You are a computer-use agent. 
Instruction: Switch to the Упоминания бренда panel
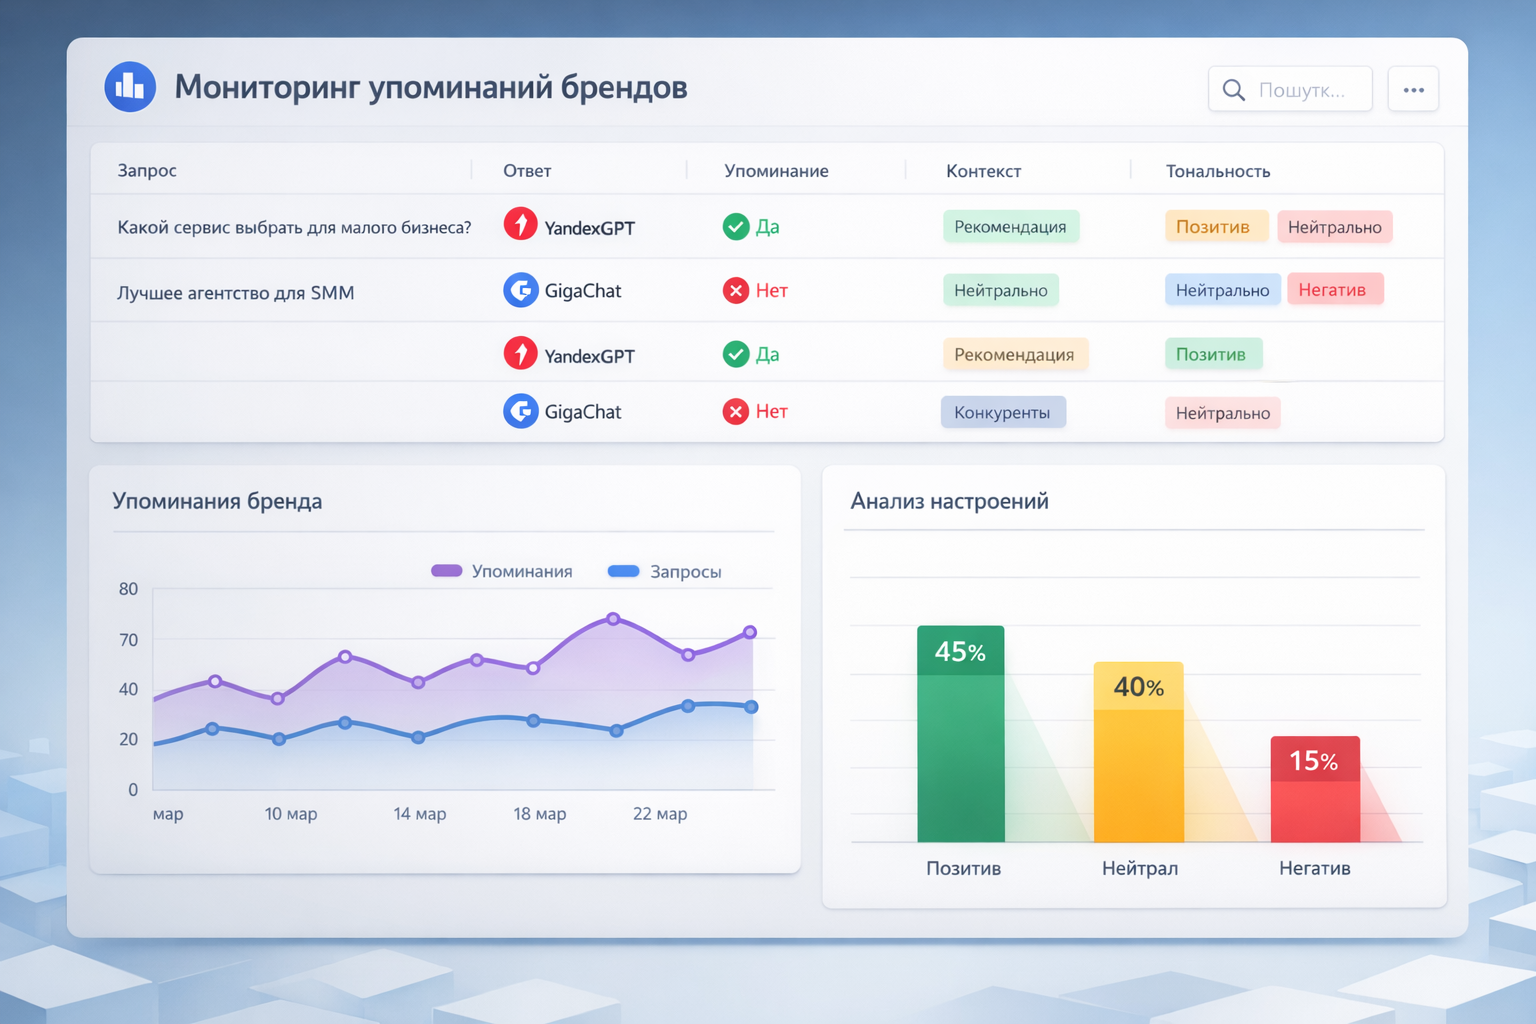point(218,501)
